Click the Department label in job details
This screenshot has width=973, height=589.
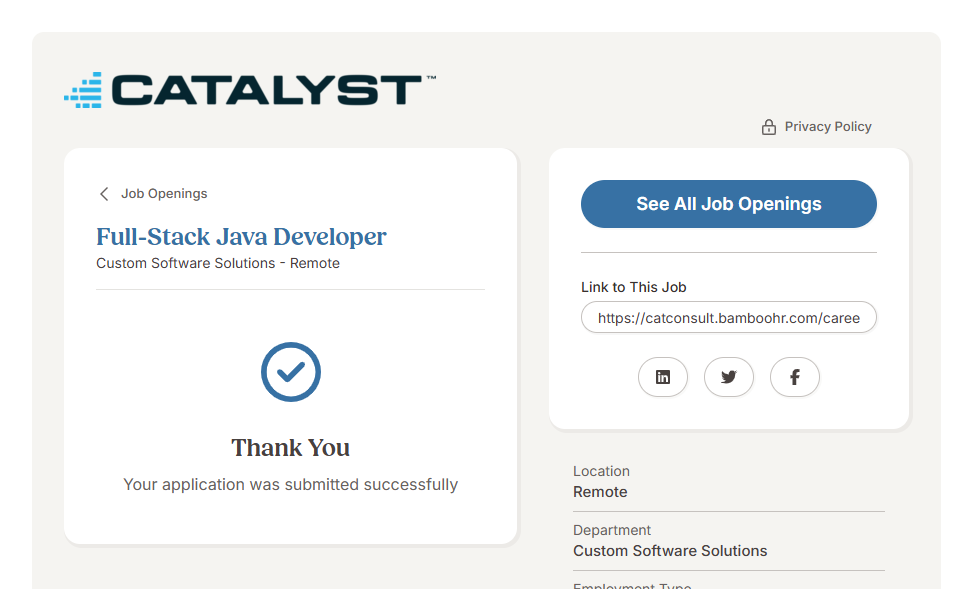tap(611, 530)
